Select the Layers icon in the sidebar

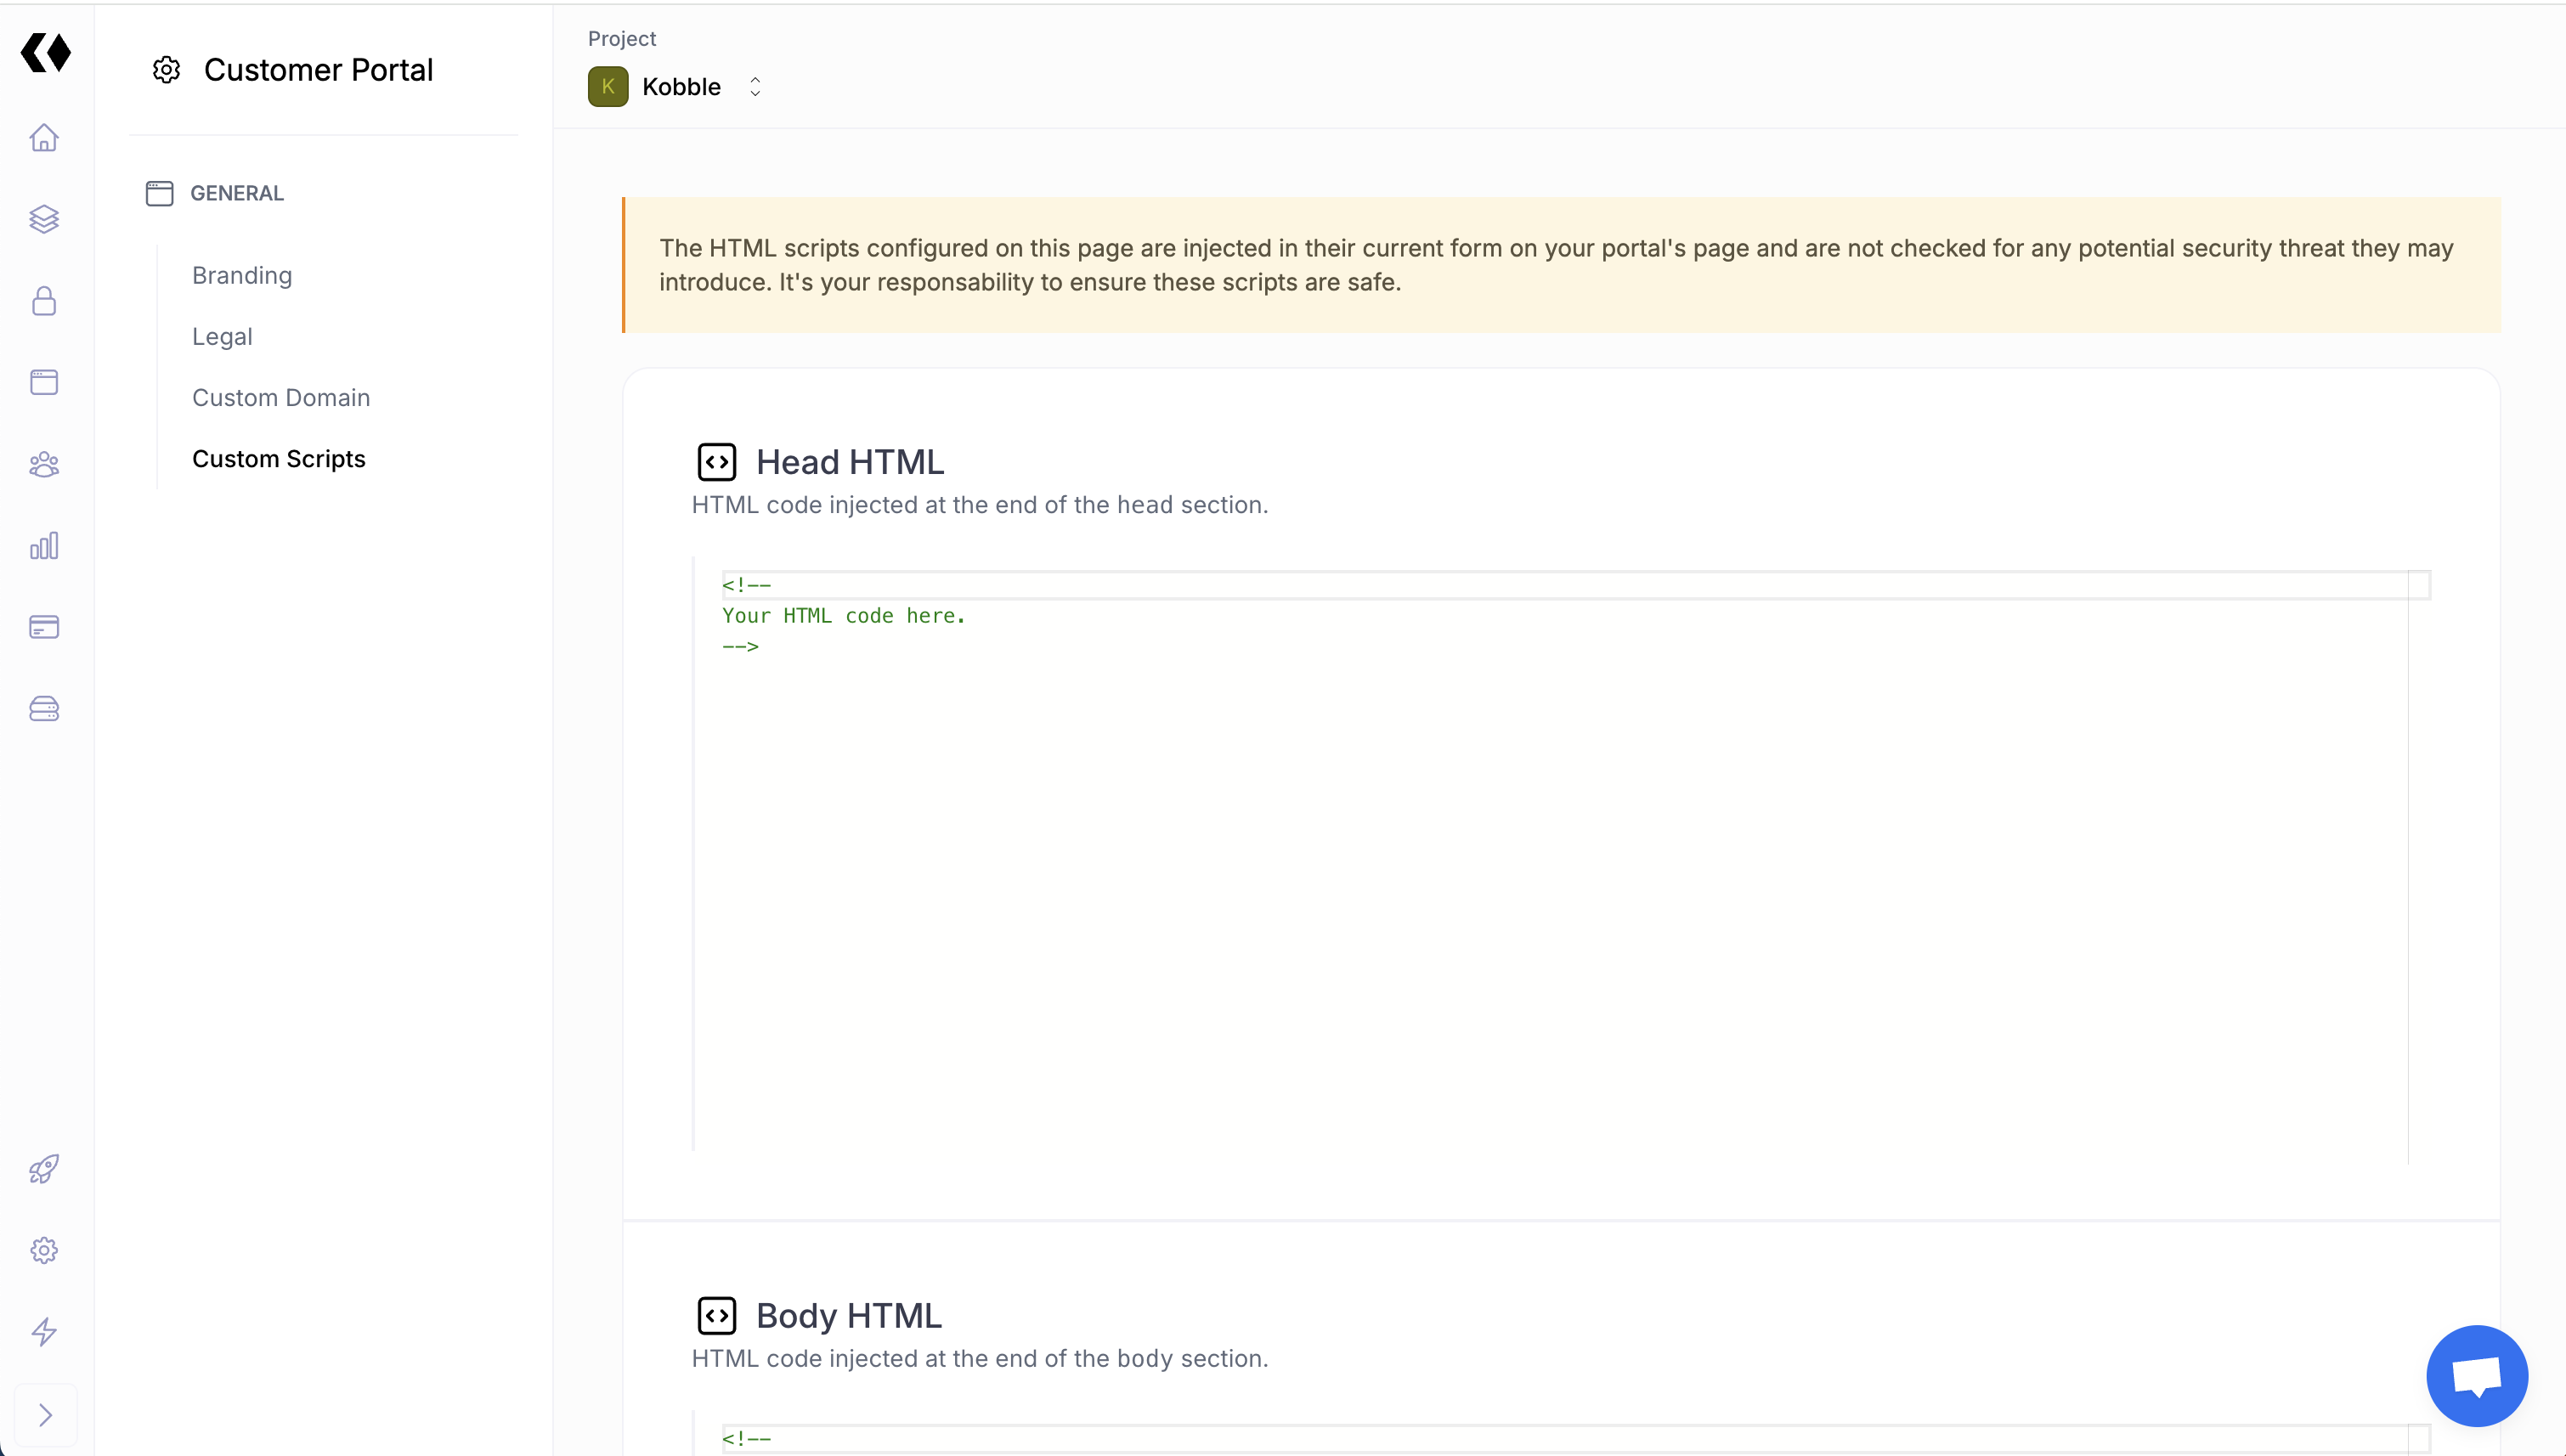click(x=44, y=219)
